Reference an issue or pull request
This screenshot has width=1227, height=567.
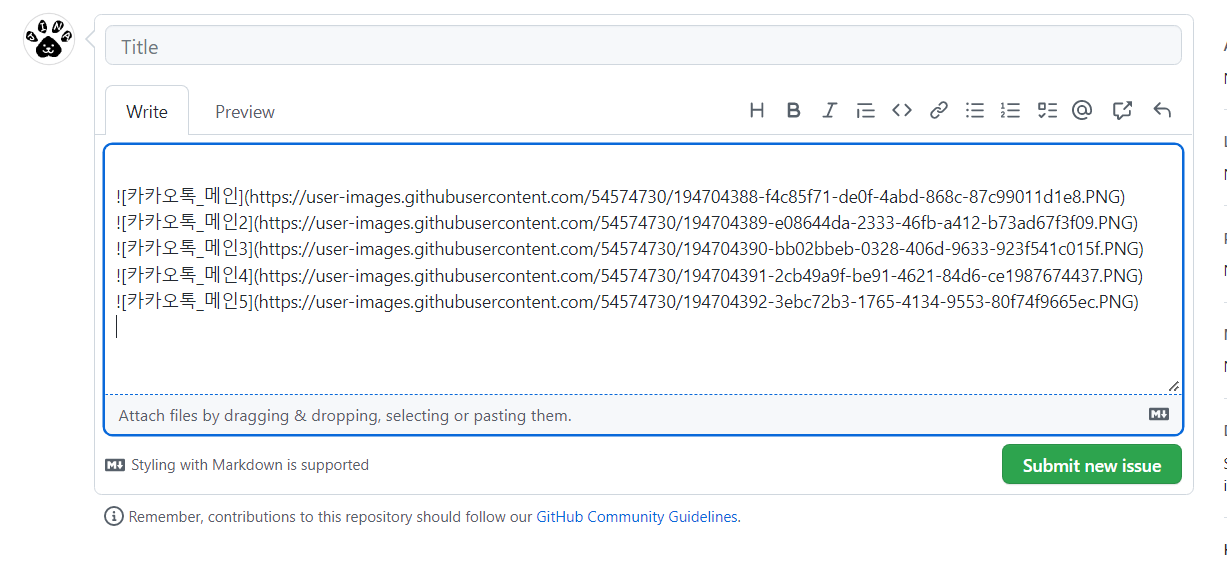tap(1122, 111)
